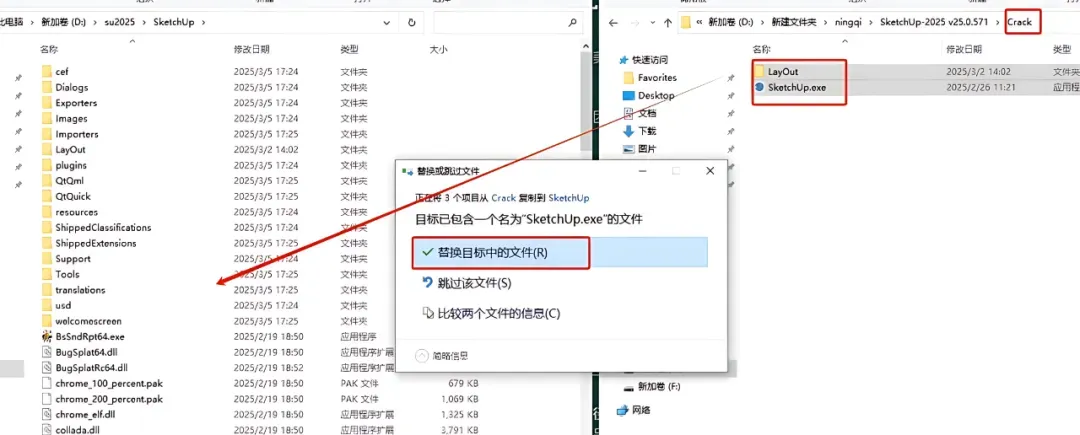Screen dimensions: 1080x435
Task: Click the « overflow chevron in right address bar
Action: (x=700, y=23)
